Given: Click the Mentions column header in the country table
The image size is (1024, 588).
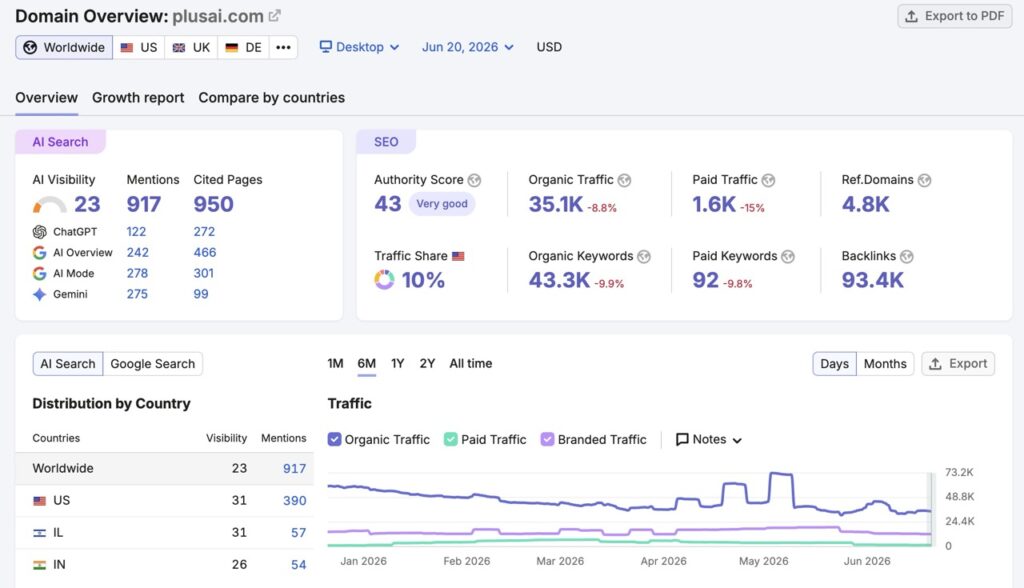Looking at the screenshot, I should click(x=283, y=438).
